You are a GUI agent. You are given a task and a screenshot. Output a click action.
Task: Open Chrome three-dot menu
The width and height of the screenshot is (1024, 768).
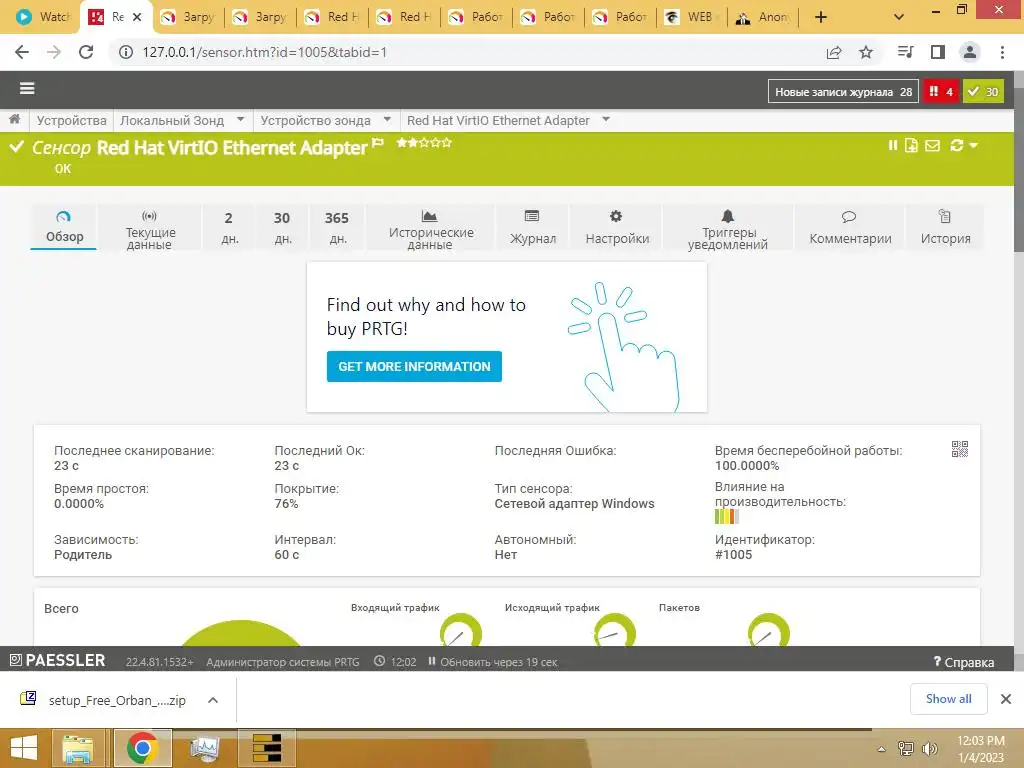point(1002,52)
